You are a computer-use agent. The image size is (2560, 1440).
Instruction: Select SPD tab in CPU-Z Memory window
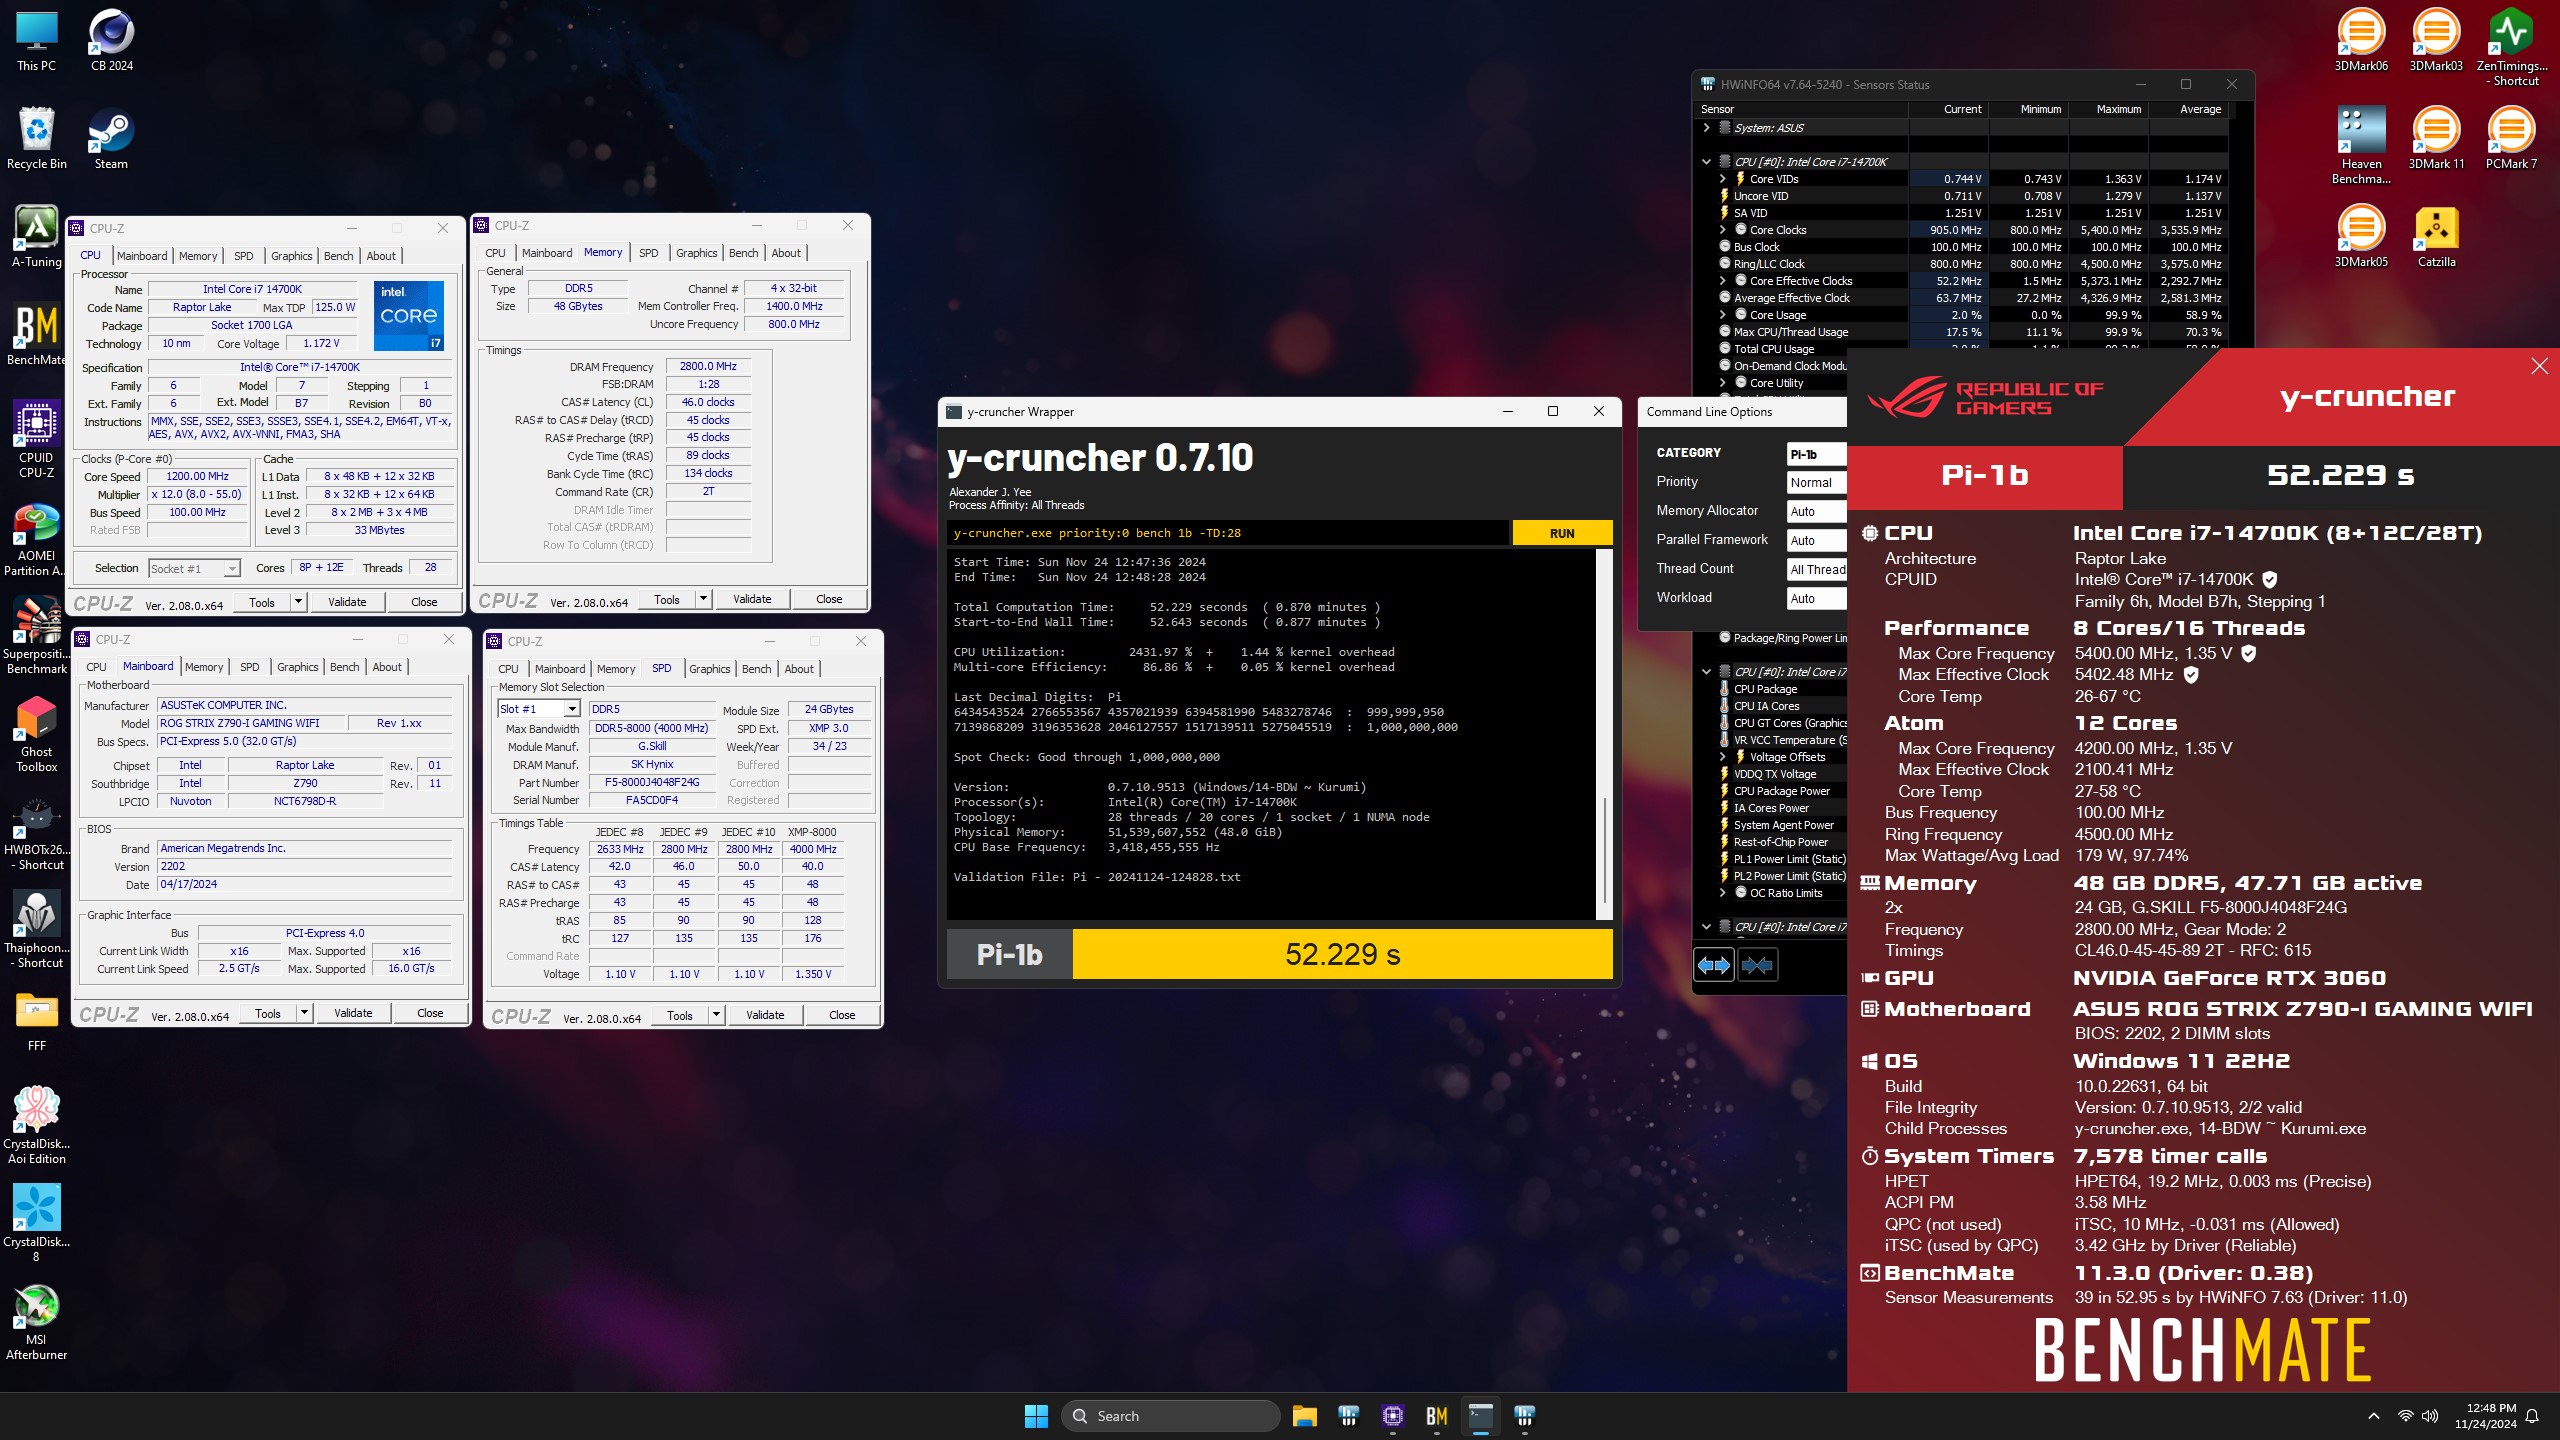pos(648,253)
